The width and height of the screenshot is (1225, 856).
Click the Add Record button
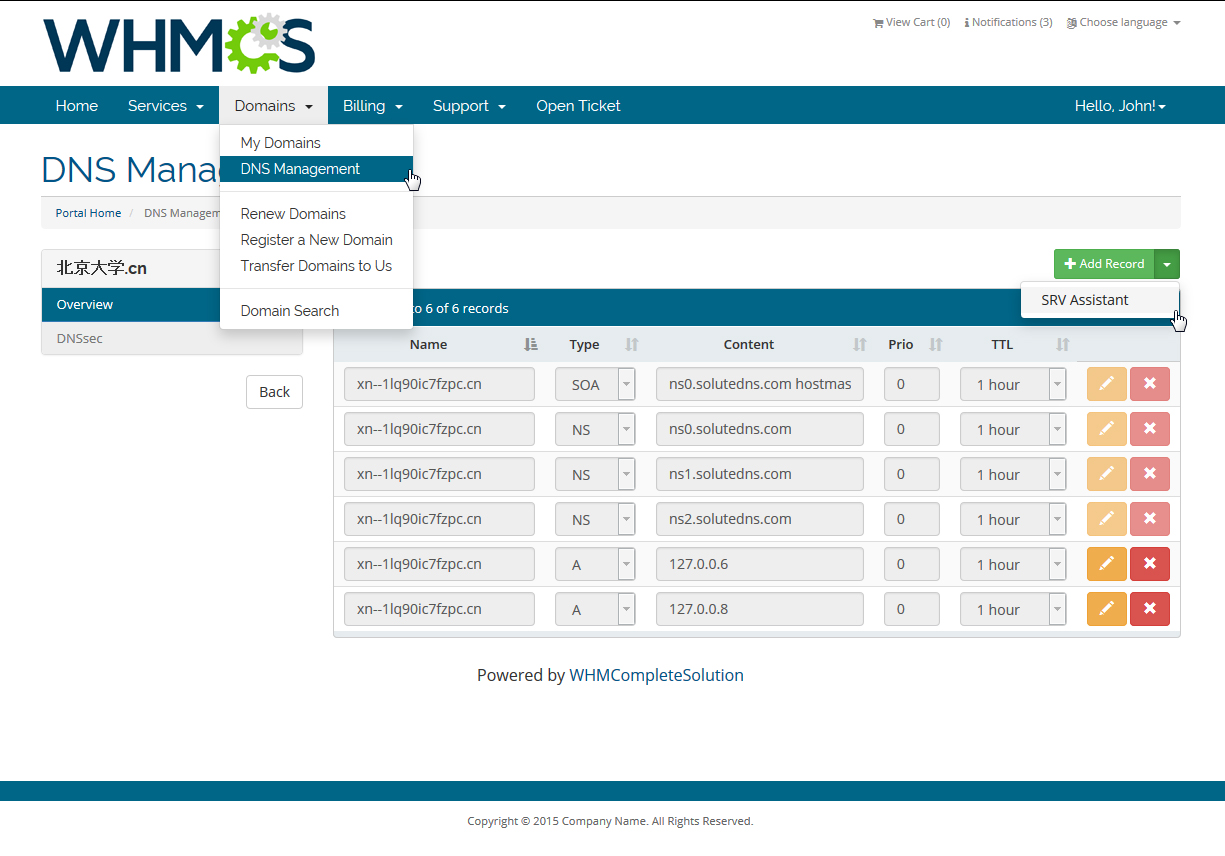point(1104,264)
